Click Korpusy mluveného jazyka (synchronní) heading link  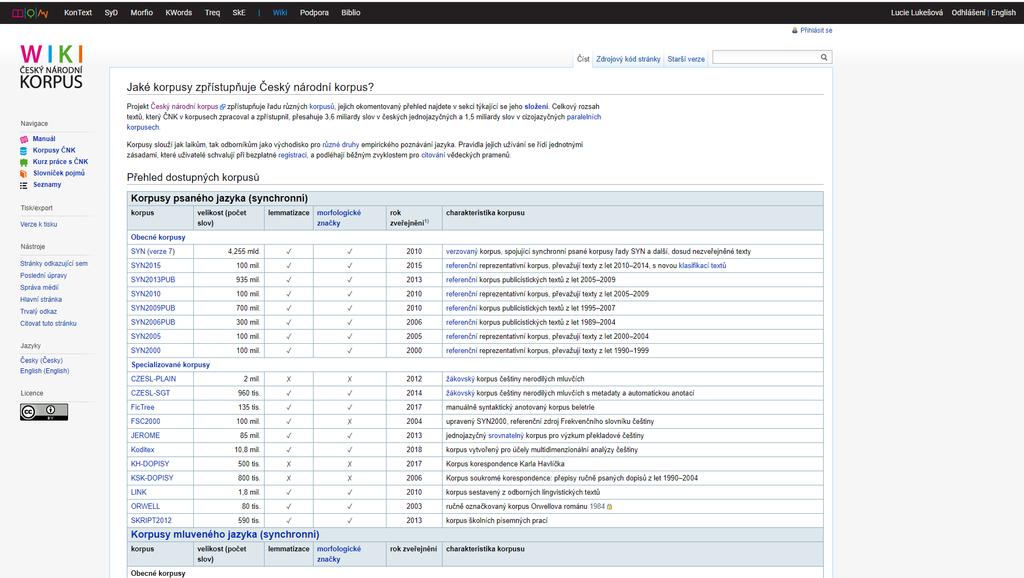pos(225,534)
